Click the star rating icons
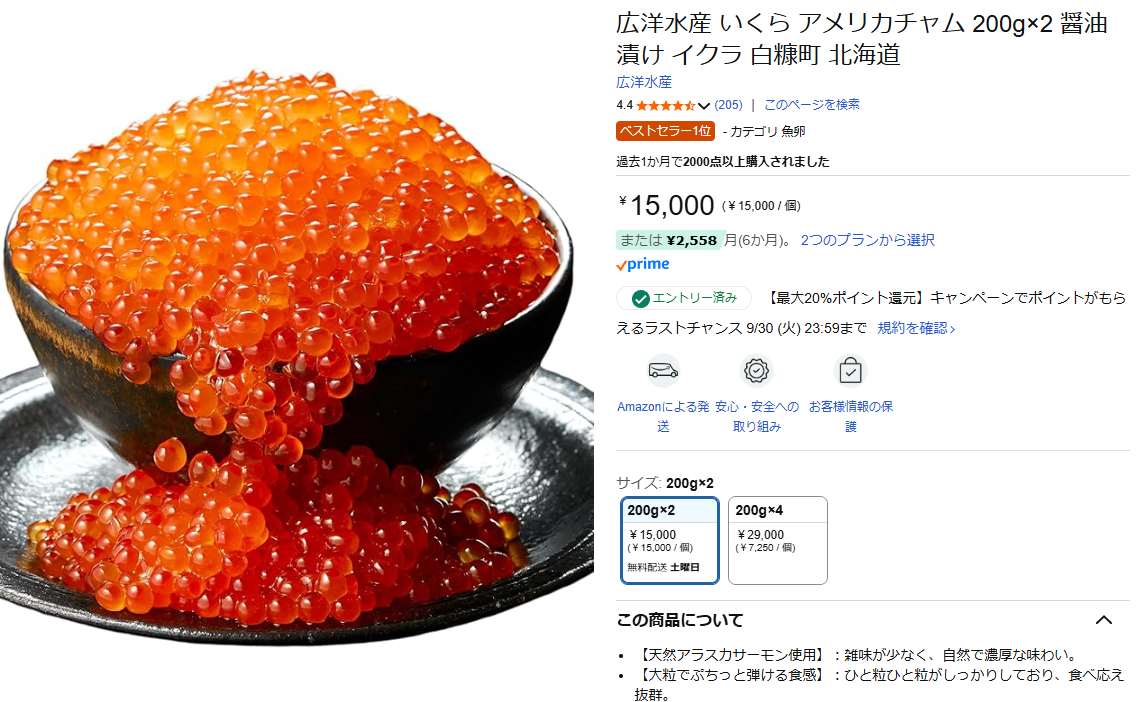Screen dimensions: 1147x702 tap(666, 105)
